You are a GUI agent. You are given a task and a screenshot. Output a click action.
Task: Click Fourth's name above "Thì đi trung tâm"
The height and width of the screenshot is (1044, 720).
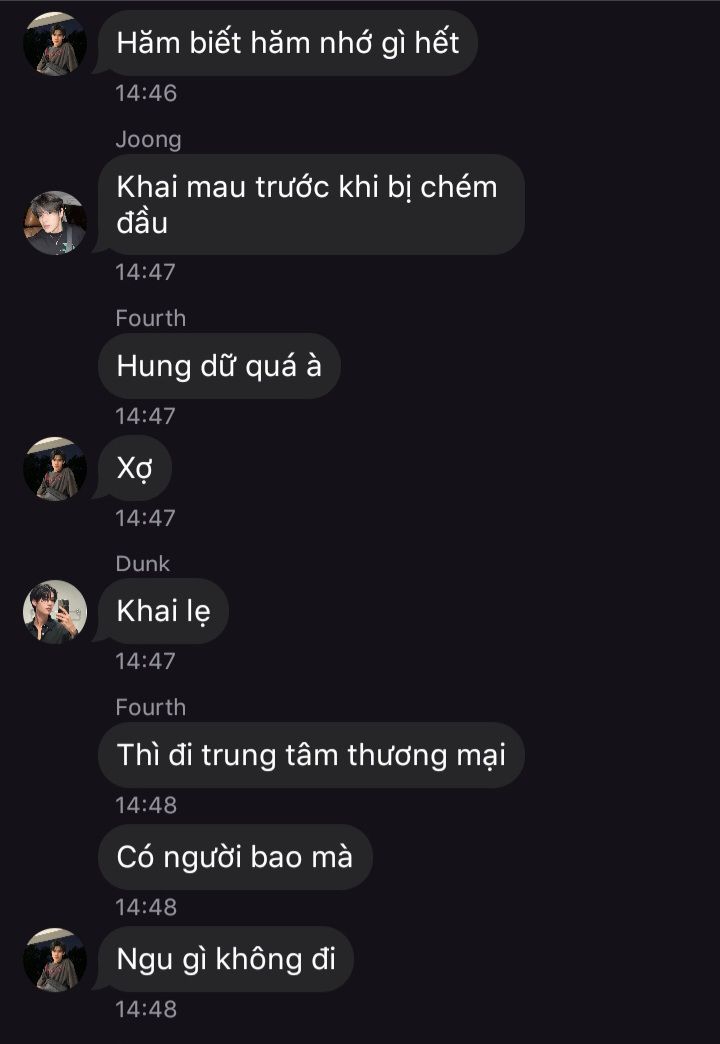[x=151, y=707]
